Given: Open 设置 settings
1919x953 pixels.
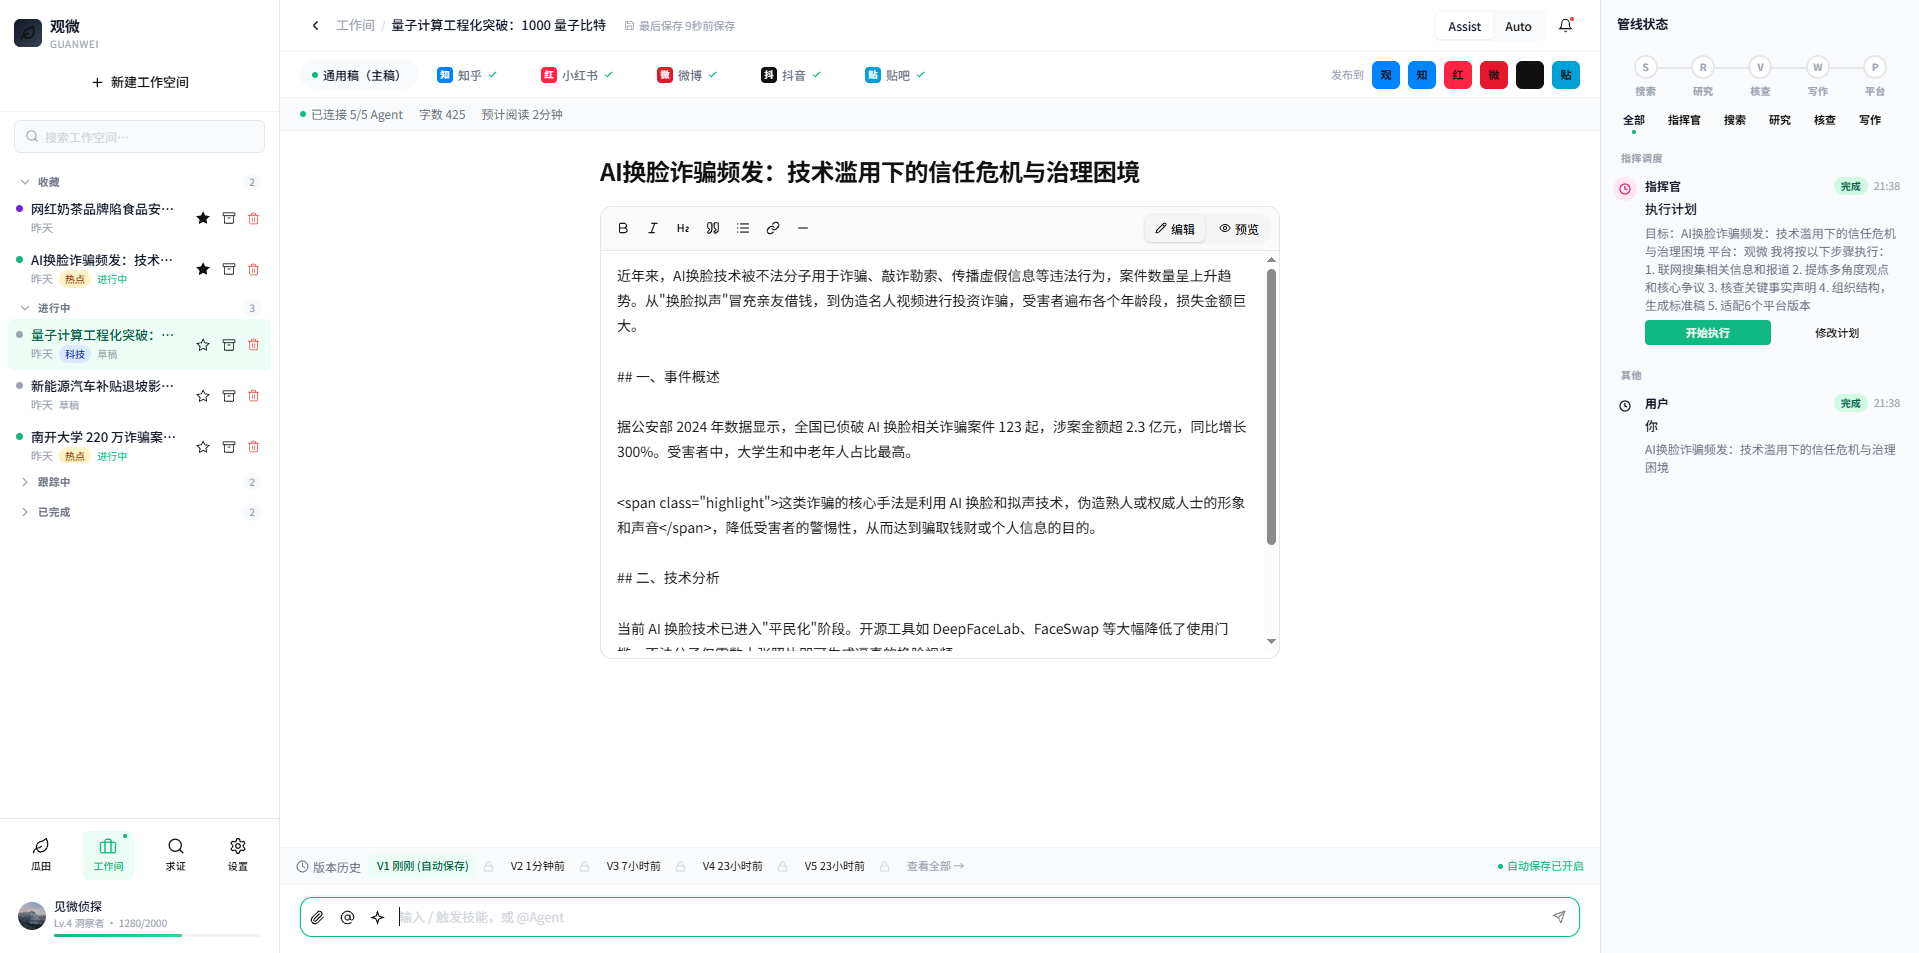Looking at the screenshot, I should click(x=238, y=854).
